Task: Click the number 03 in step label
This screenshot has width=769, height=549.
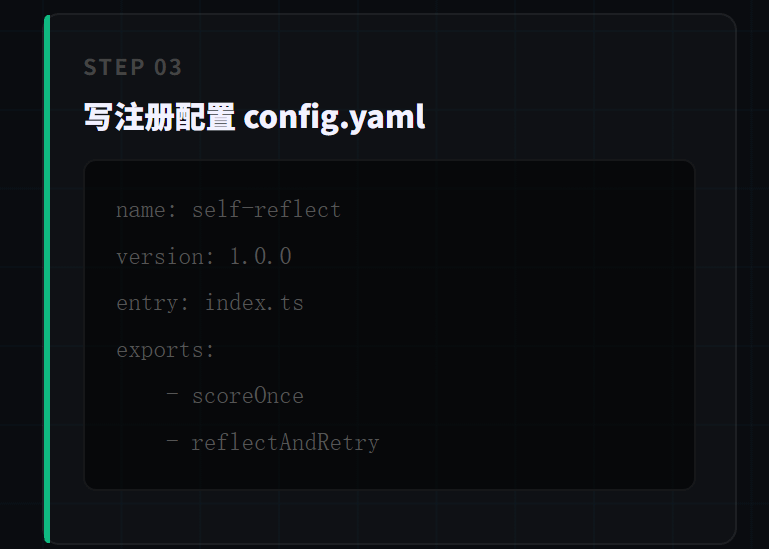Action: click(168, 67)
